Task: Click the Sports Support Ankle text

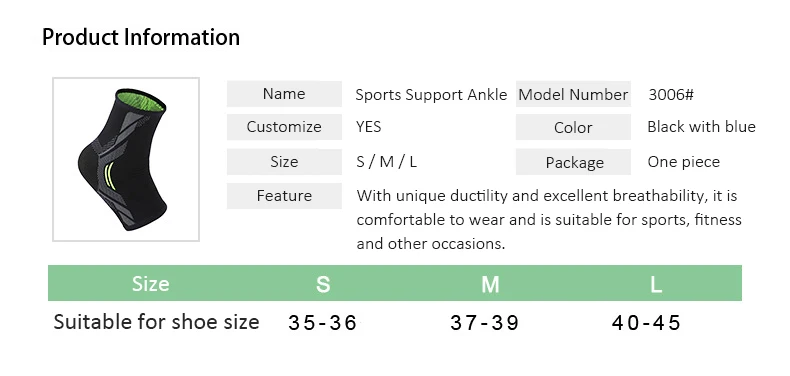Action: (431, 95)
